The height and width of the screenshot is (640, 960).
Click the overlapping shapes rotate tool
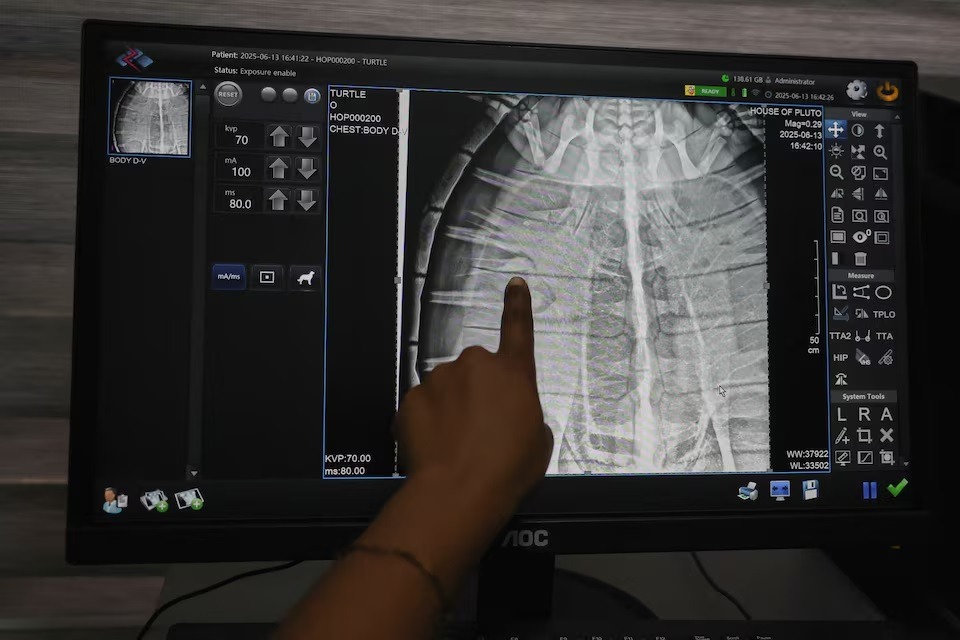(858, 173)
